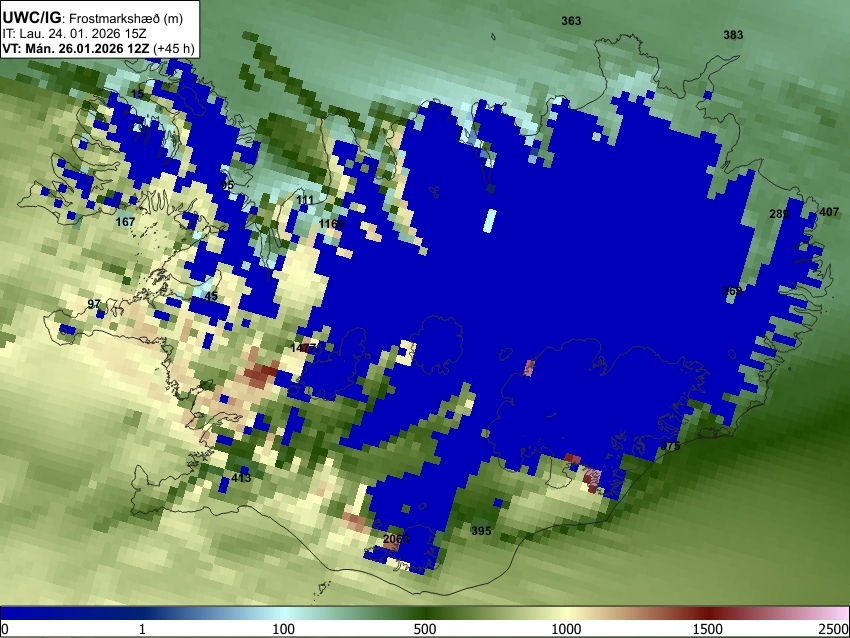Select the 413 value on the map
Viewport: 850px width, 638px height.
tap(241, 478)
